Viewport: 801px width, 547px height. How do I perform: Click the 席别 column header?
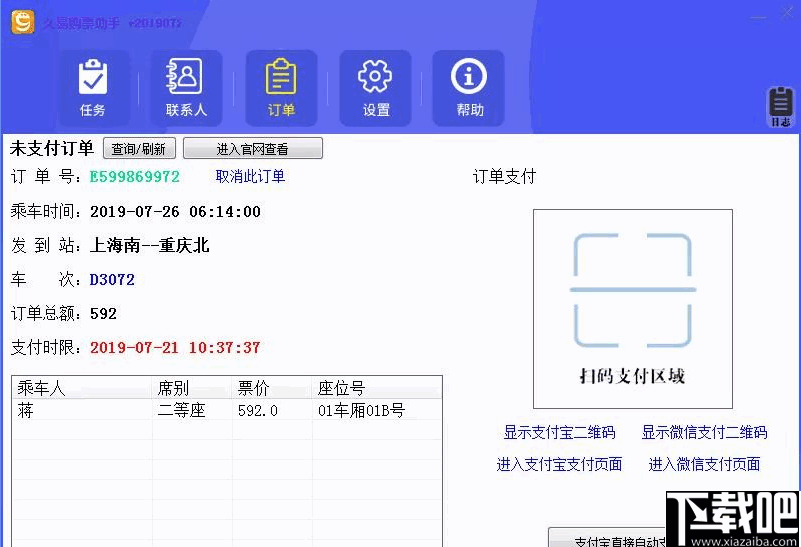pos(193,388)
